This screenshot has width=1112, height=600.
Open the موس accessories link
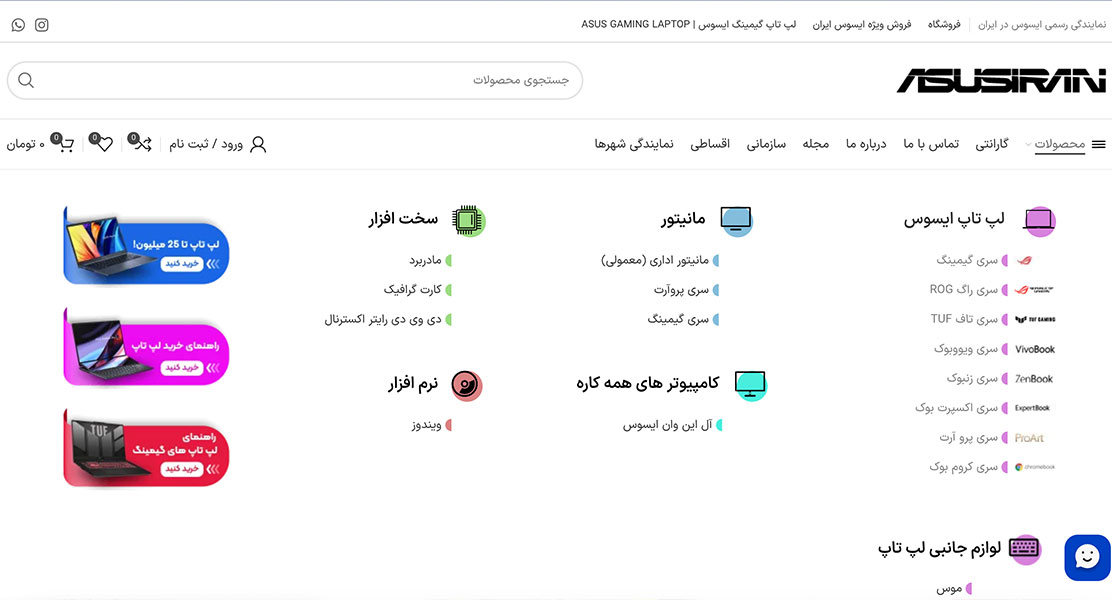(x=949, y=588)
